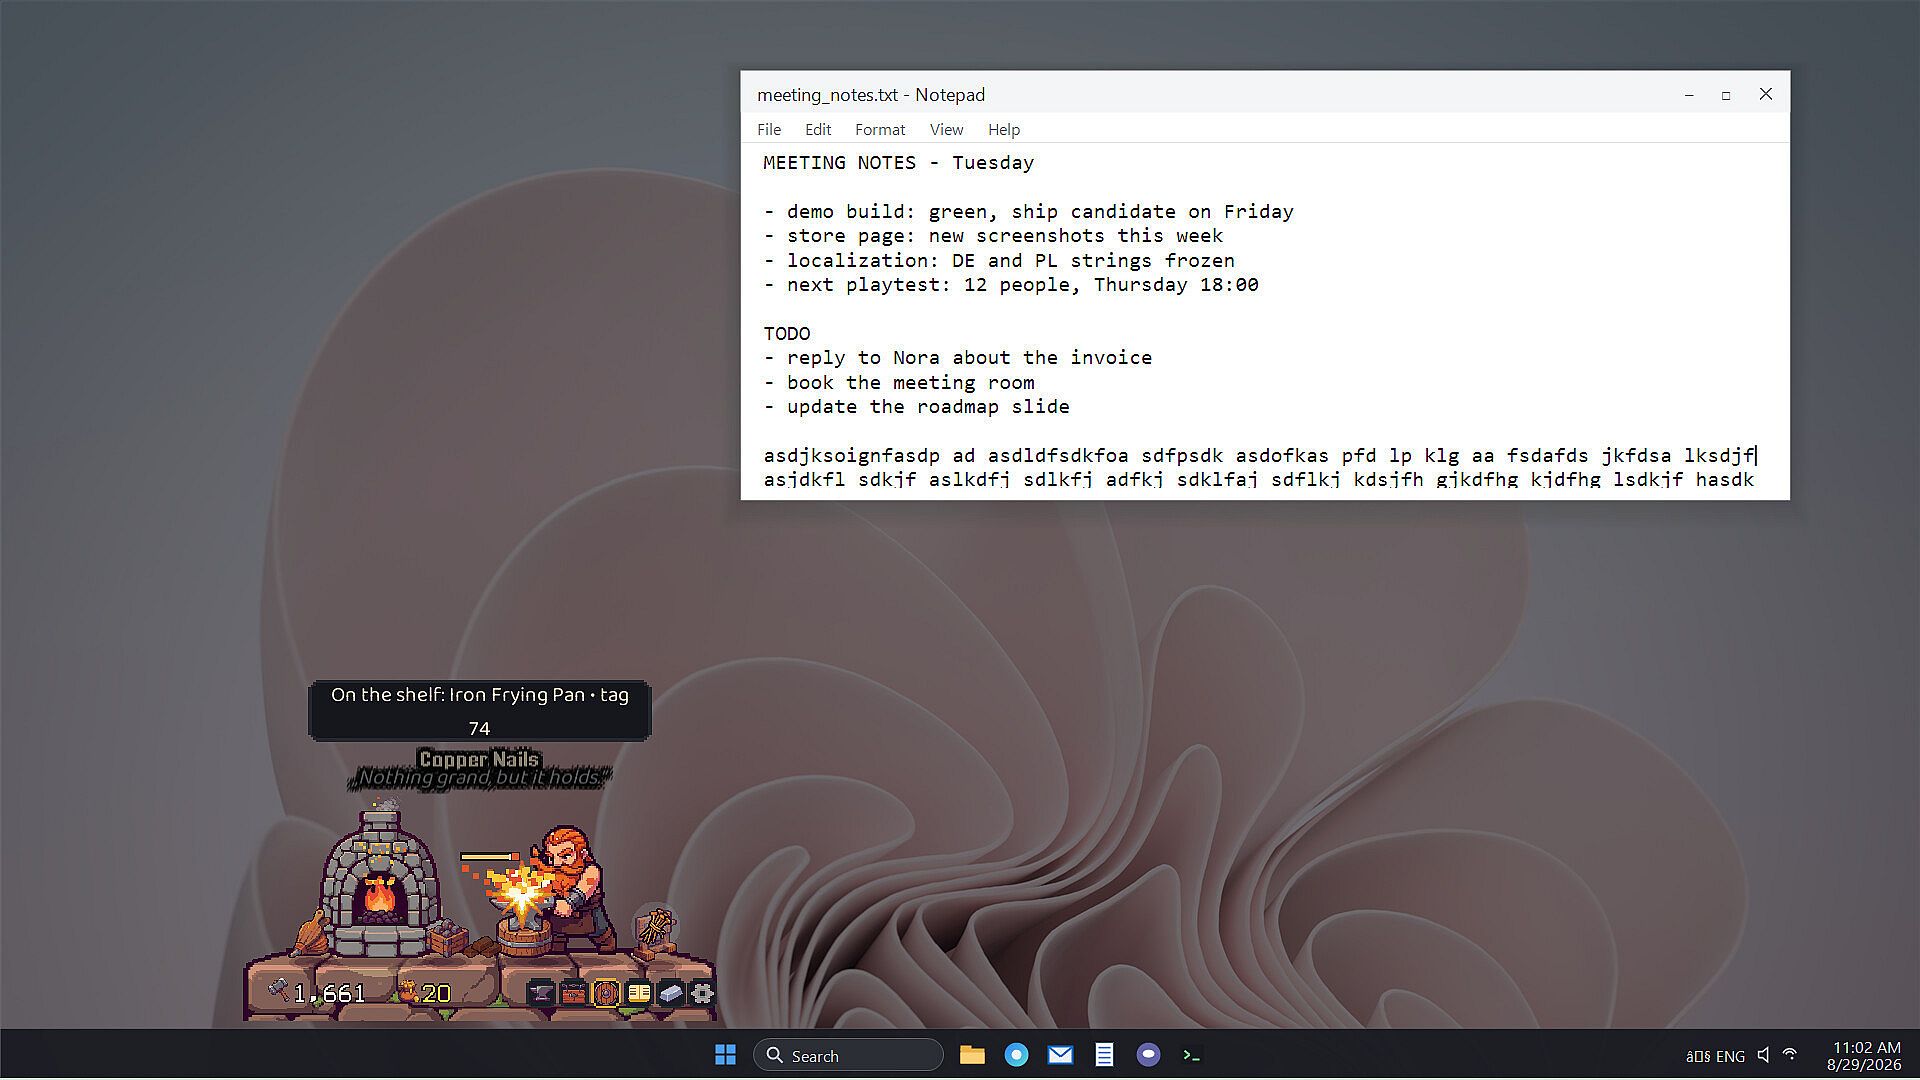This screenshot has height=1080, width=1920.
Task: Close the Notepad window
Action: pos(1766,94)
